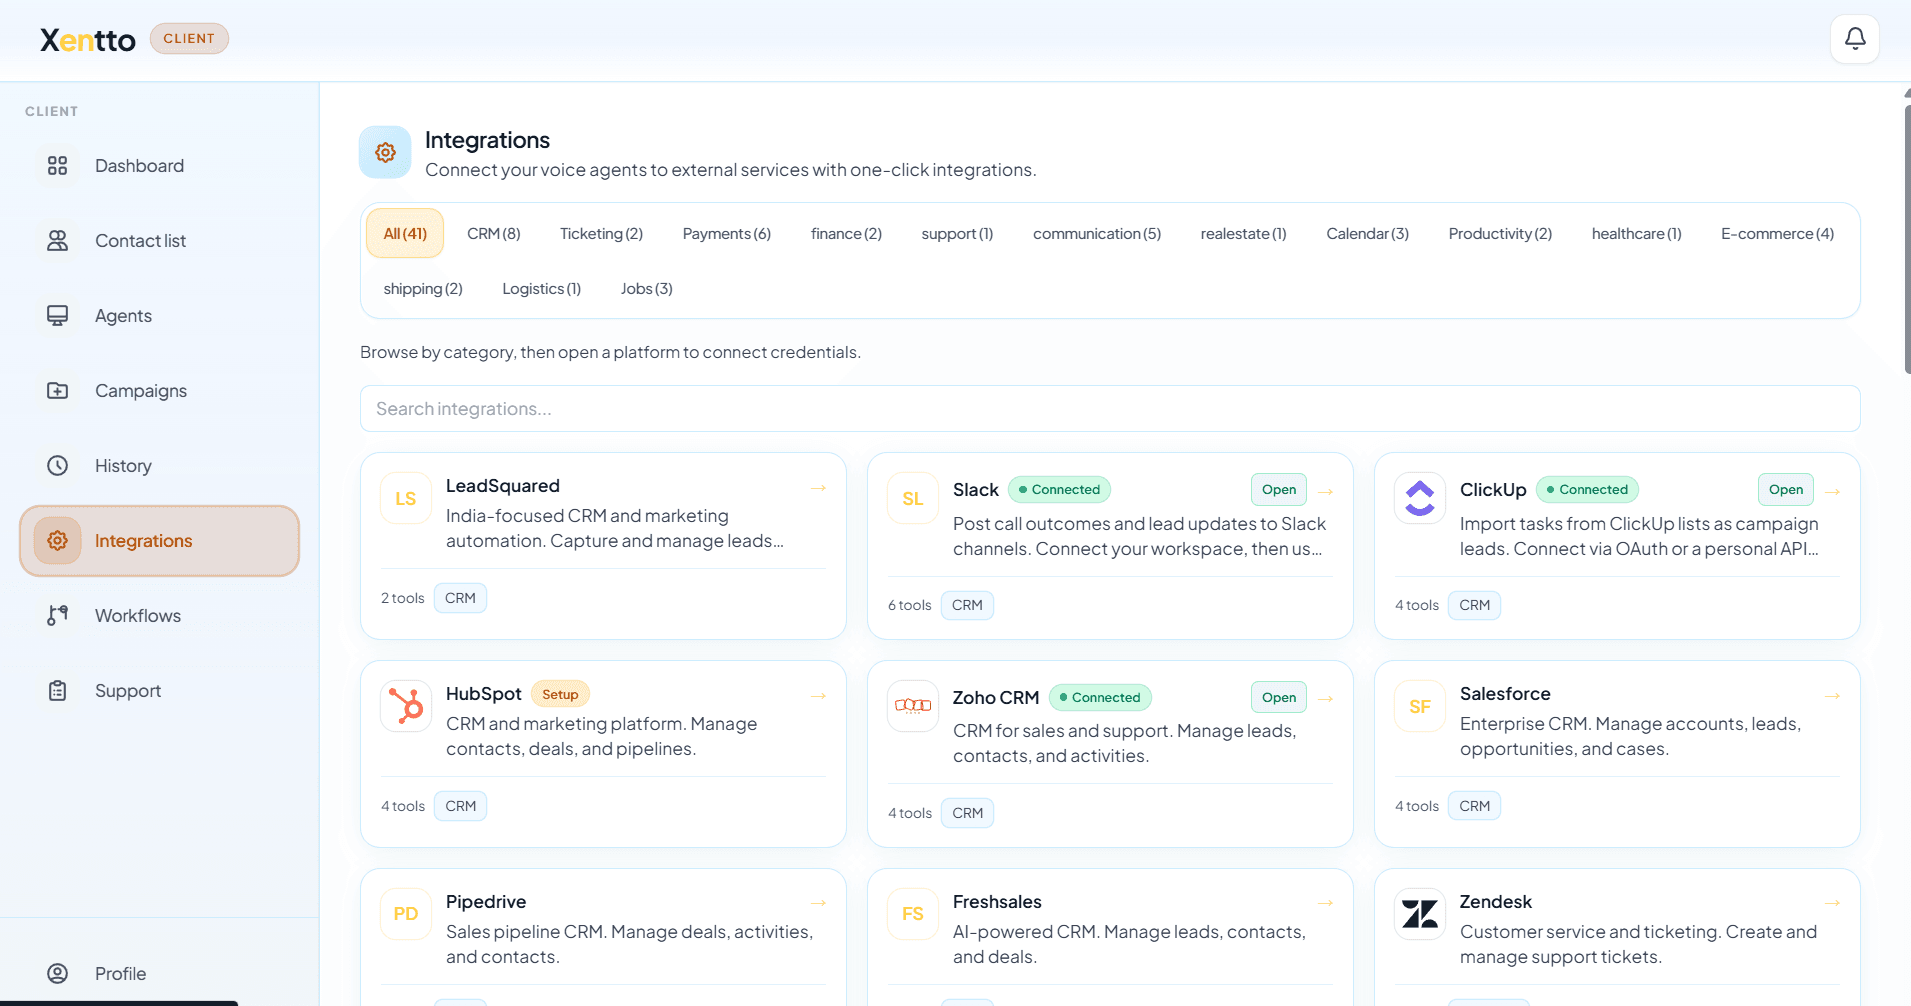
Task: Click the Salesforce SF logo
Action: [x=1420, y=706]
